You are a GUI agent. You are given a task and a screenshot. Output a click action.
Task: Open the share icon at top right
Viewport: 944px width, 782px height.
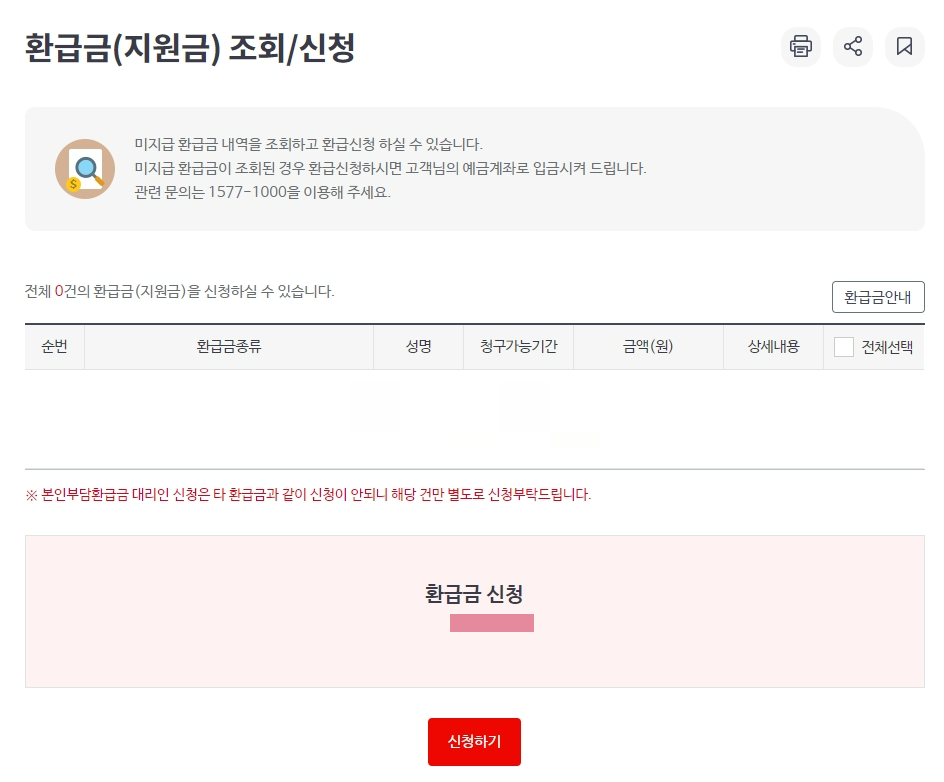click(852, 46)
